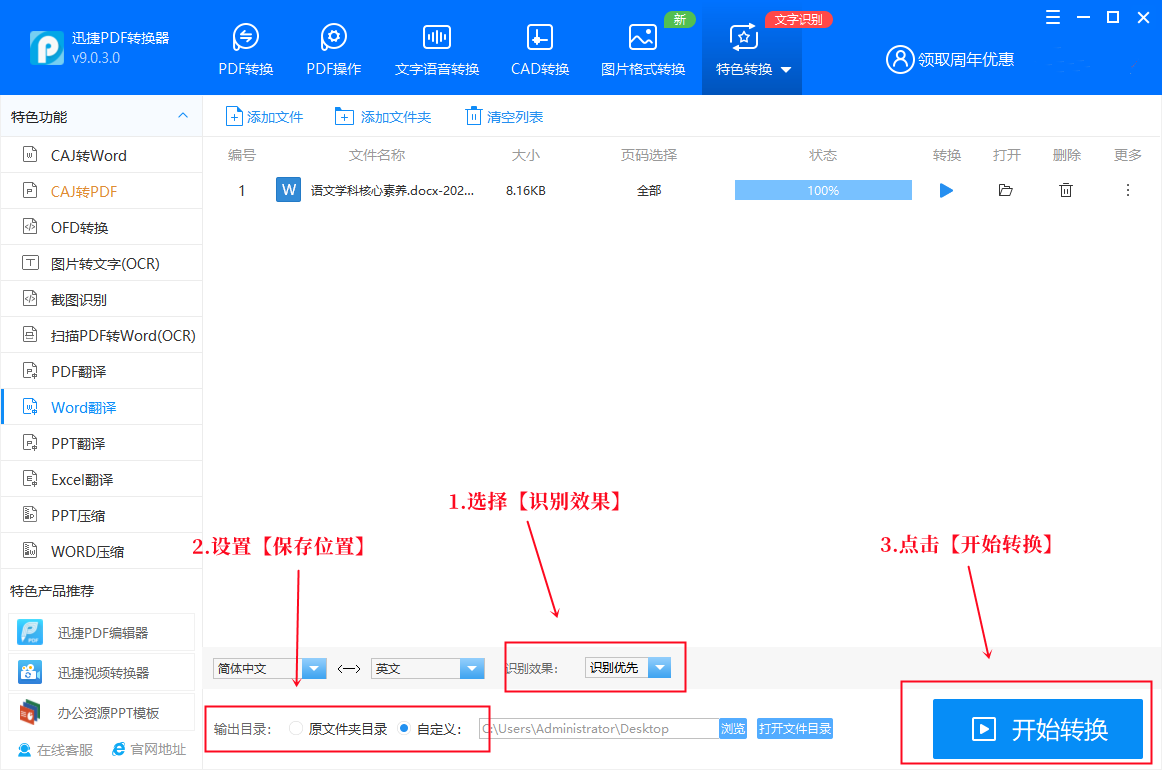Image resolution: width=1162 pixels, height=770 pixels.
Task: Open output folder icon for row 1
Action: [x=1006, y=190]
